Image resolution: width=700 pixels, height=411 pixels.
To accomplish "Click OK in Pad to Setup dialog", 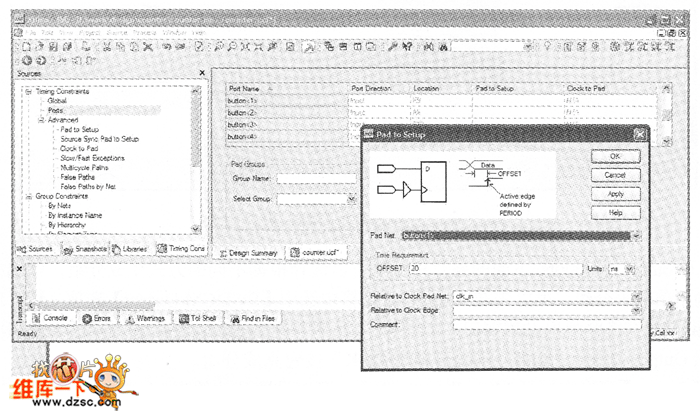I will click(x=615, y=157).
